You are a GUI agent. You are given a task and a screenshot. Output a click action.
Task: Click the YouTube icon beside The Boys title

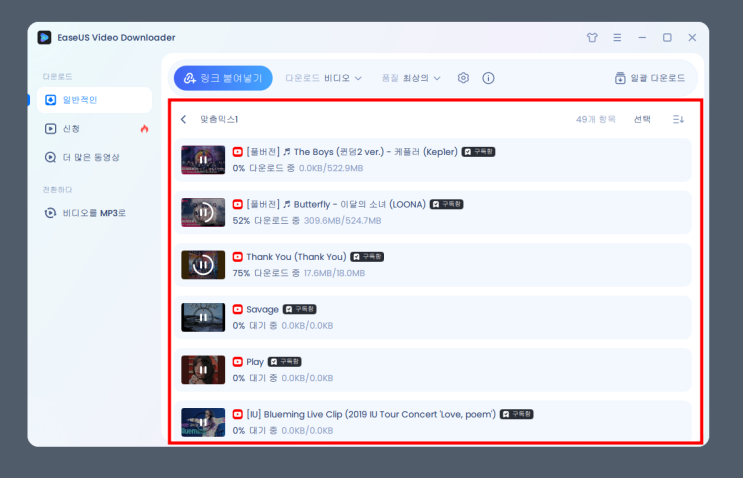click(238, 152)
